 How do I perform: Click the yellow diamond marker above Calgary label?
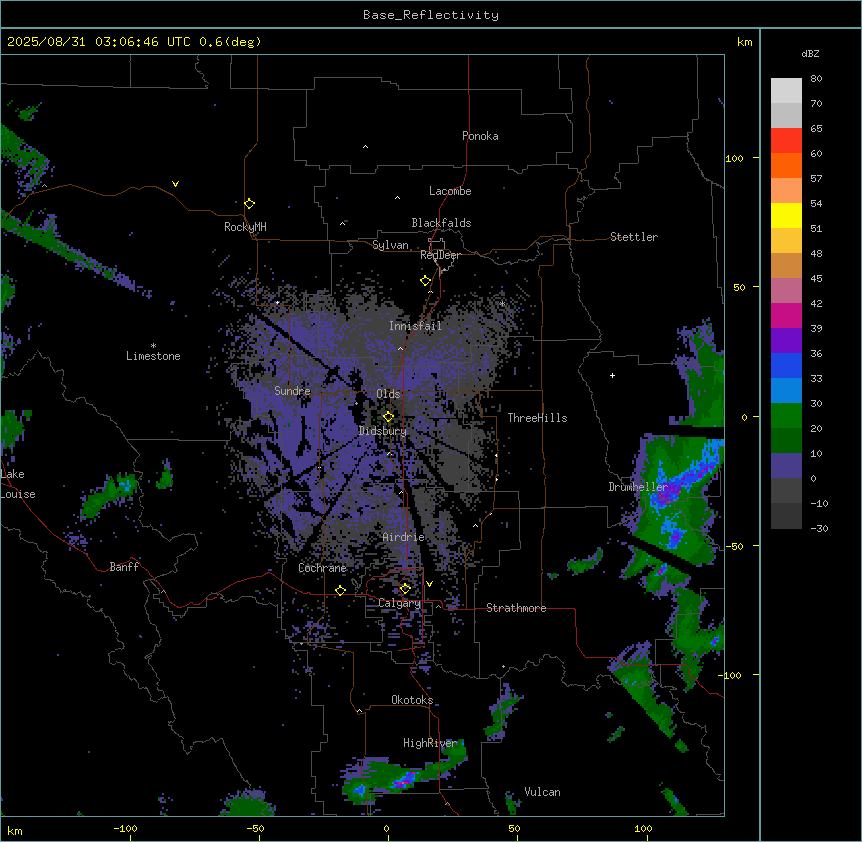405,589
